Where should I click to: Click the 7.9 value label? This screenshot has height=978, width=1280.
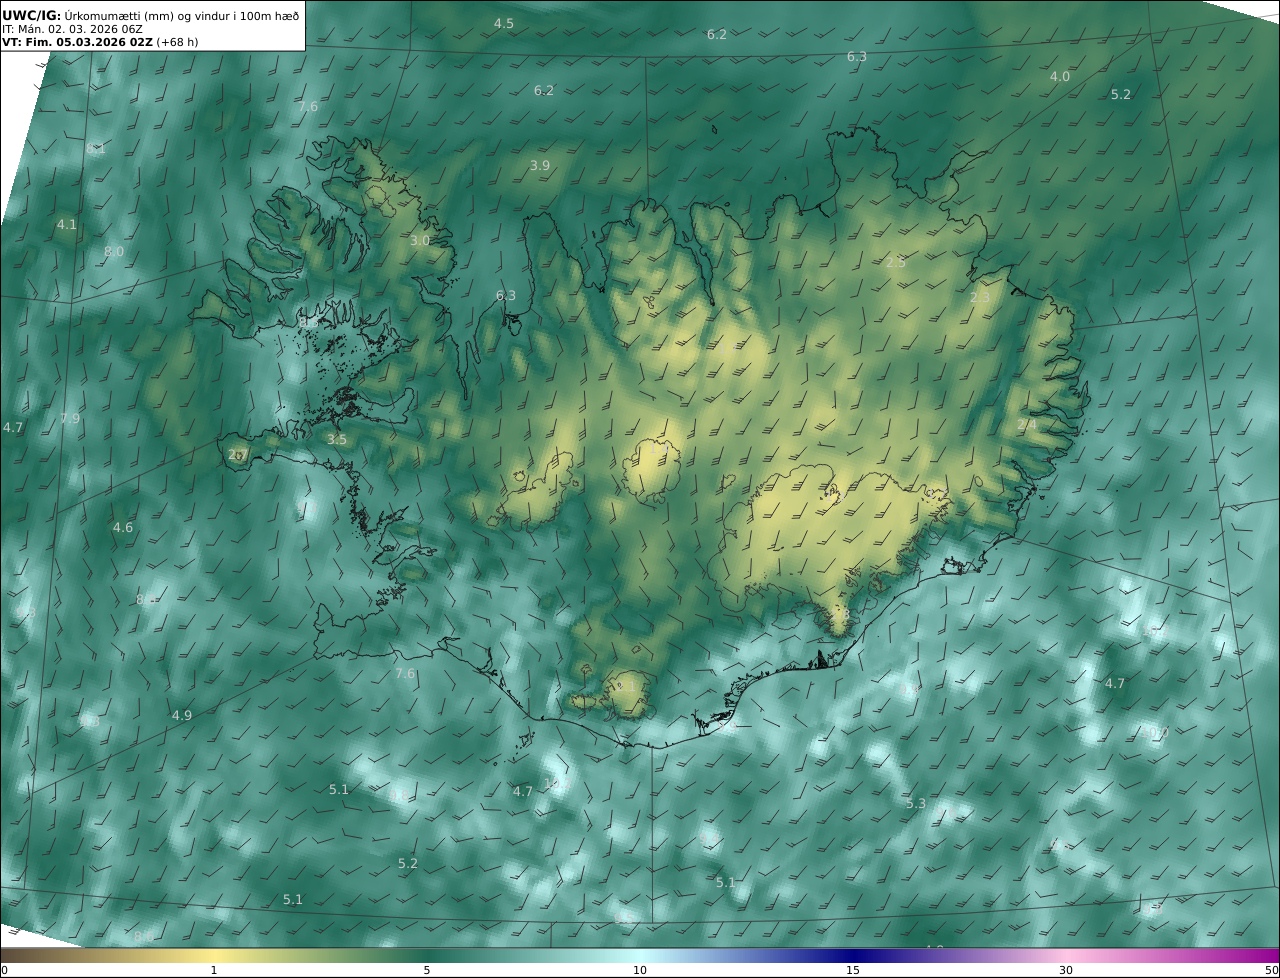tap(69, 418)
